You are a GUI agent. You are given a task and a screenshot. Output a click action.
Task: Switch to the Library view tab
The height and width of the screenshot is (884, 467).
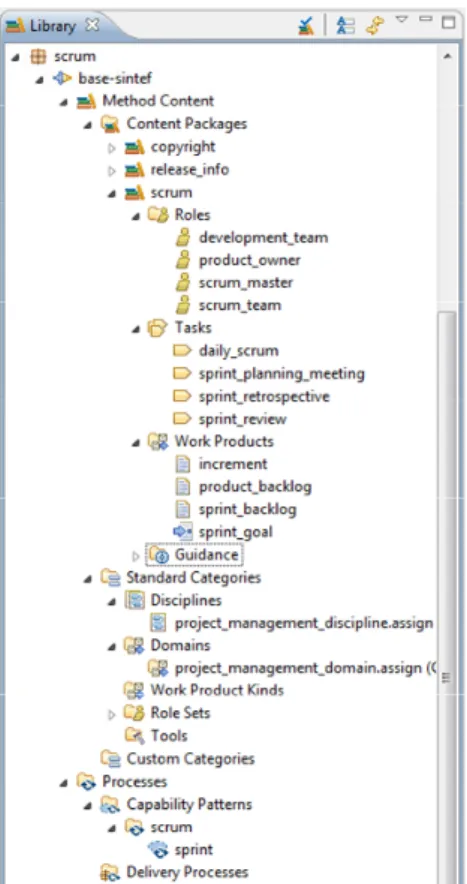pos(53,26)
